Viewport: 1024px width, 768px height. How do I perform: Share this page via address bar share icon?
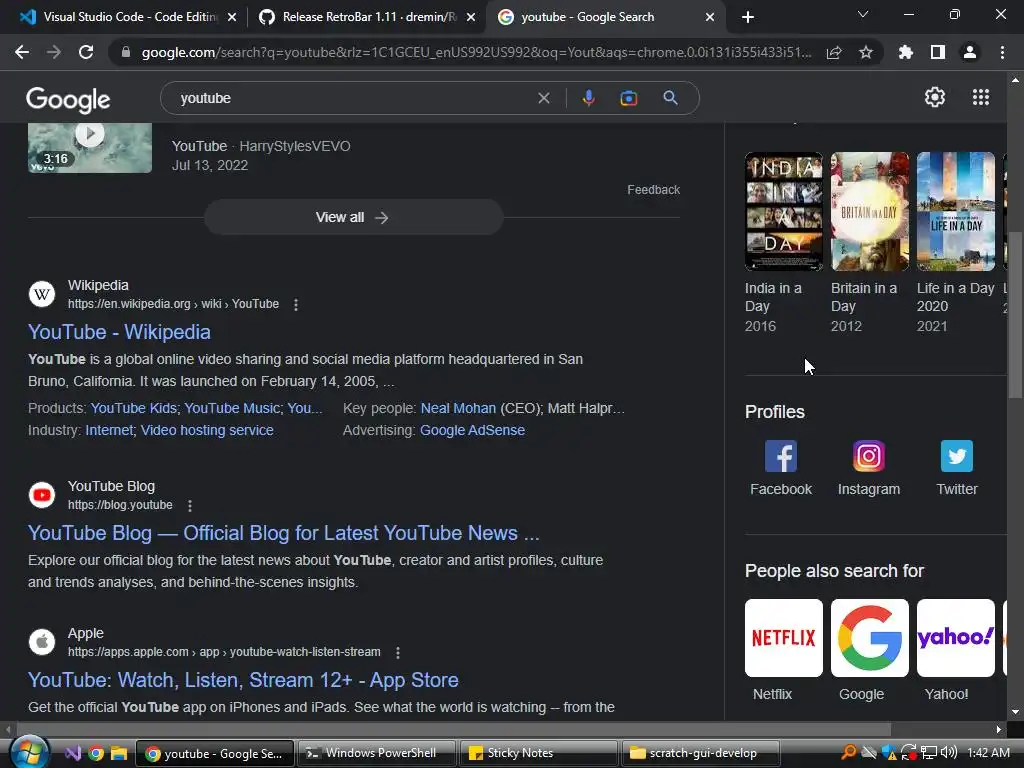[x=834, y=52]
